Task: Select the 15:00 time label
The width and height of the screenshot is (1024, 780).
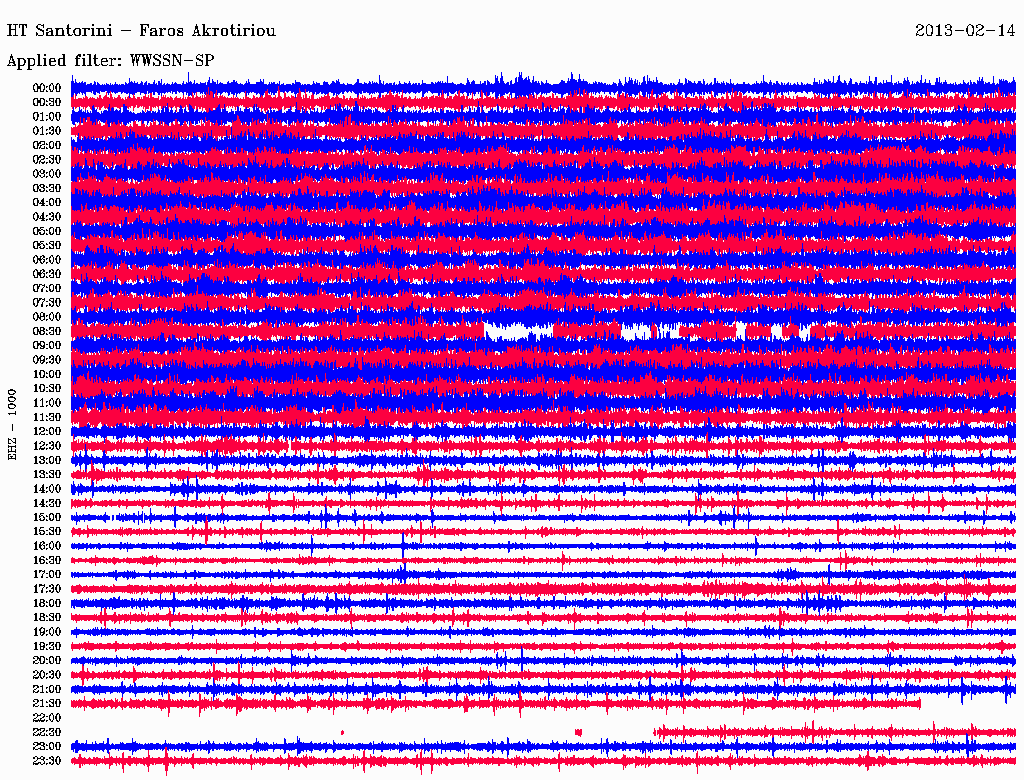Action: (x=47, y=517)
